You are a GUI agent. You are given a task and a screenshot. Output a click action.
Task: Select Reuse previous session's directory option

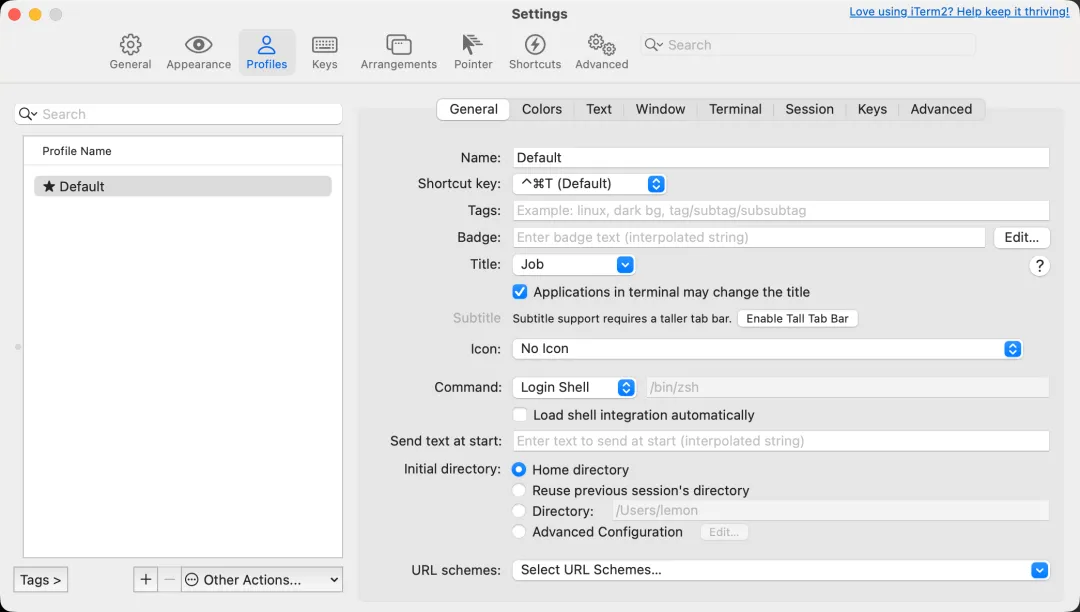(x=519, y=490)
